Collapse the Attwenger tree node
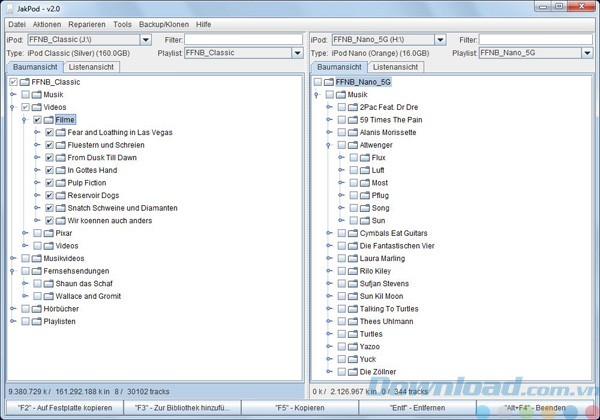The width and height of the screenshot is (600, 420). [x=329, y=145]
